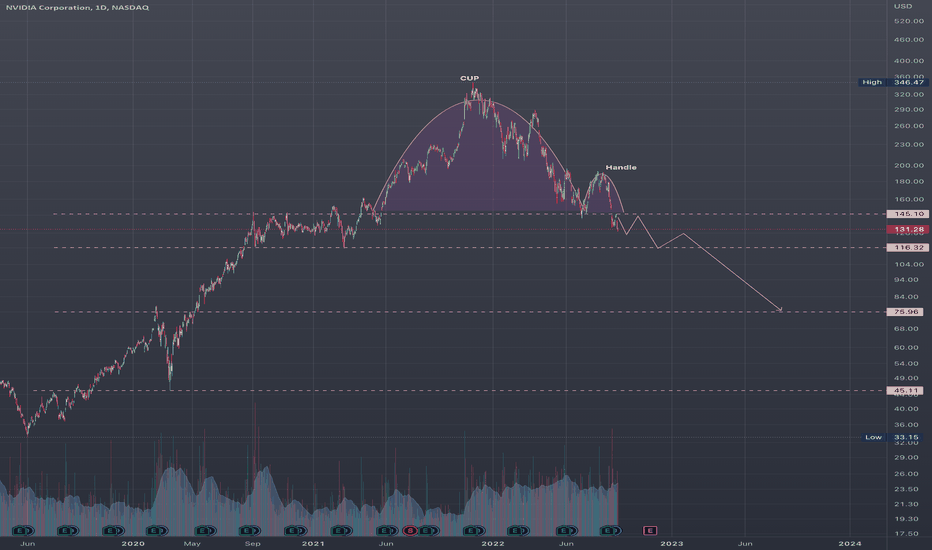
Task: Click the 520.00 price scale value
Action: [909, 21]
